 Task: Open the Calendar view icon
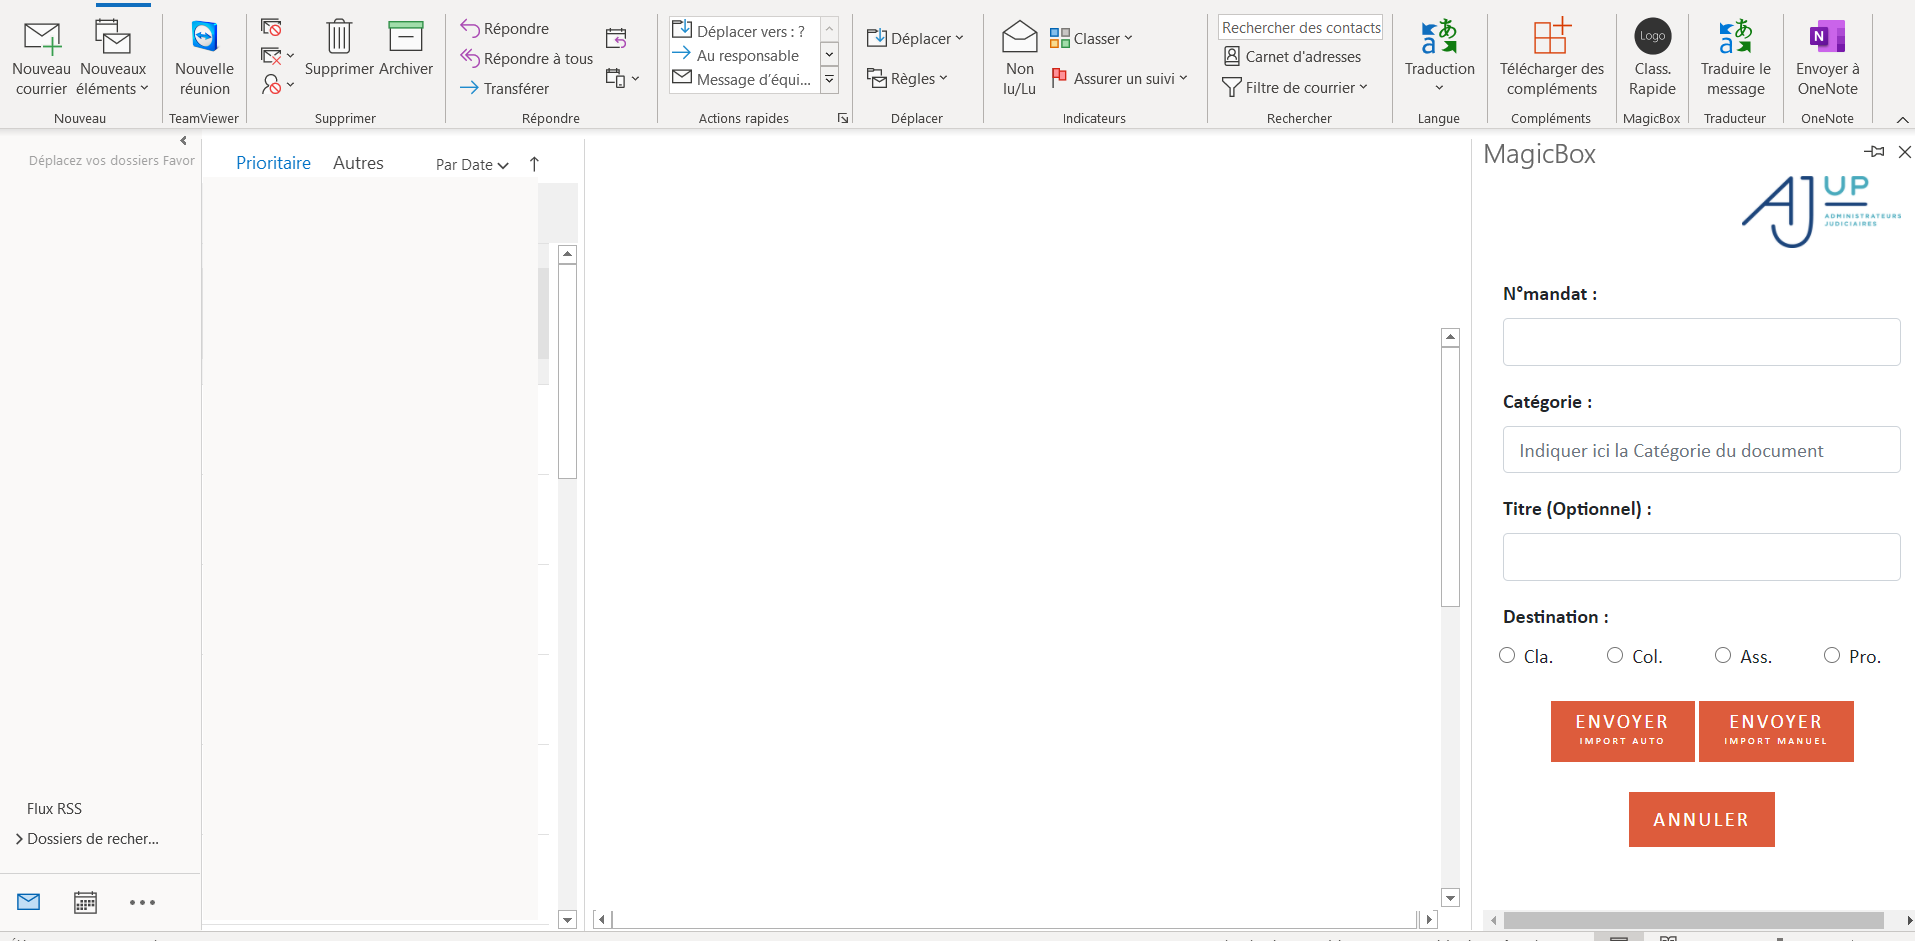86,902
